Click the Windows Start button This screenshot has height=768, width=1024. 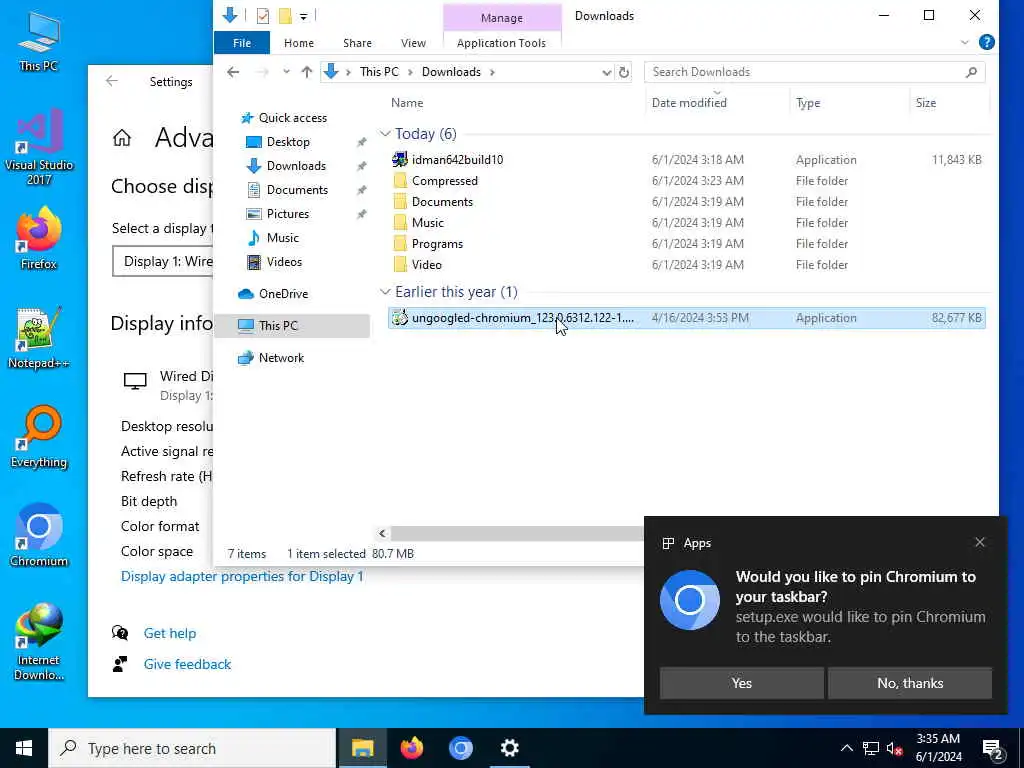(24, 748)
